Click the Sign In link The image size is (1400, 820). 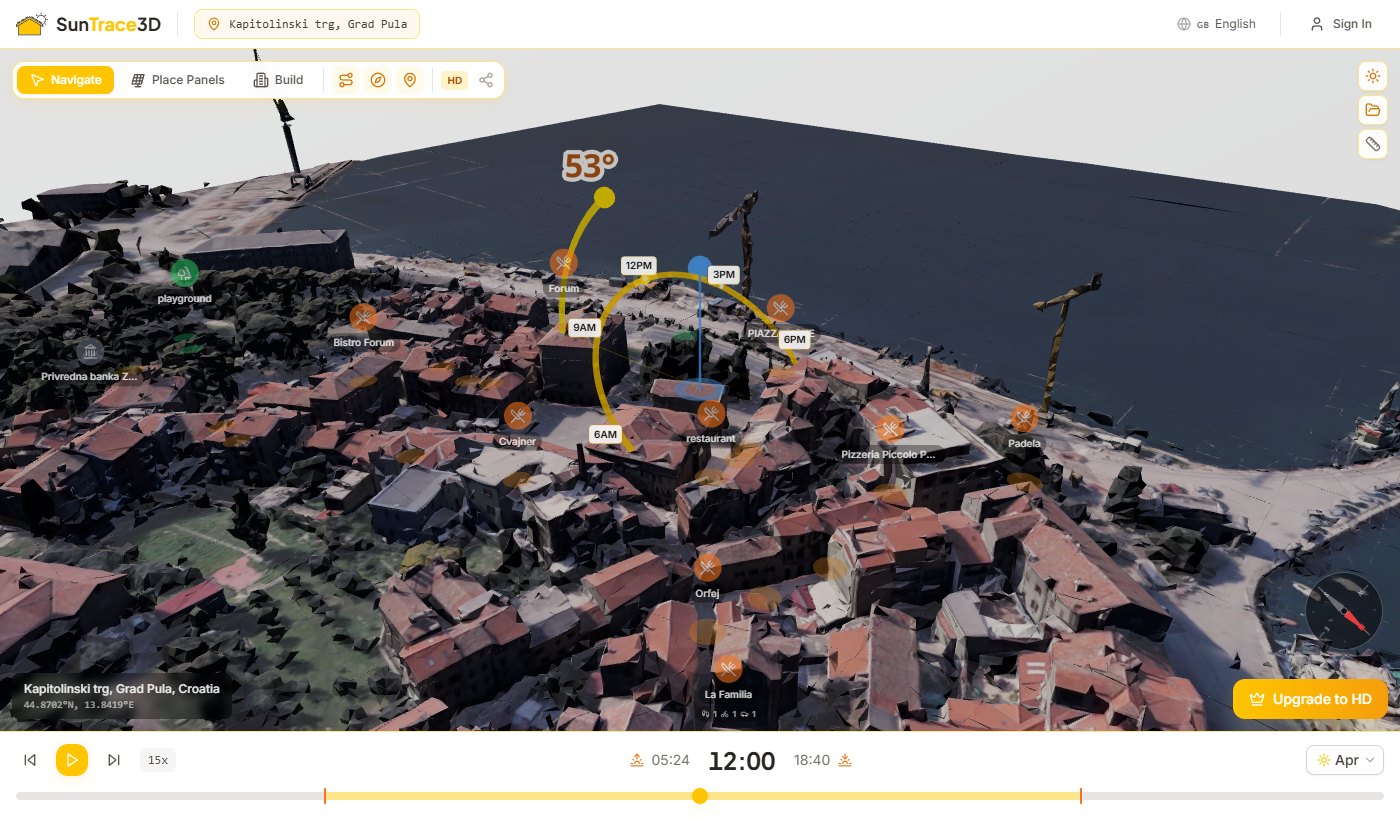point(1341,23)
